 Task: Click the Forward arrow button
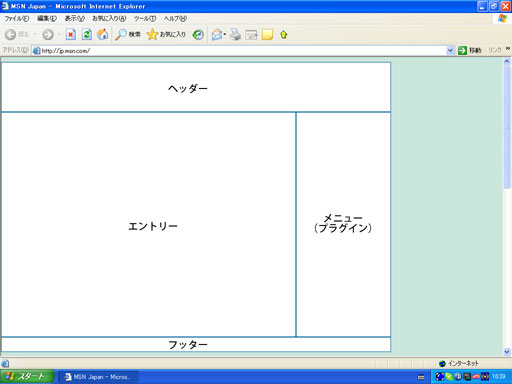pyautogui.click(x=48, y=34)
